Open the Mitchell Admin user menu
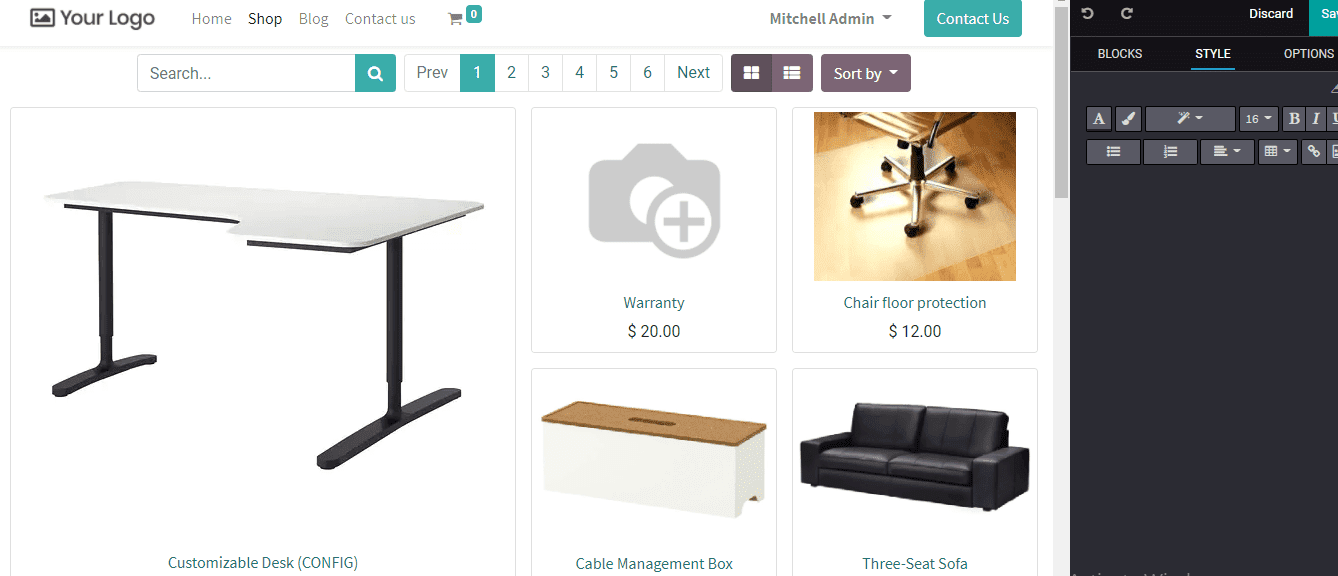Viewport: 1338px width, 576px height. (x=831, y=19)
